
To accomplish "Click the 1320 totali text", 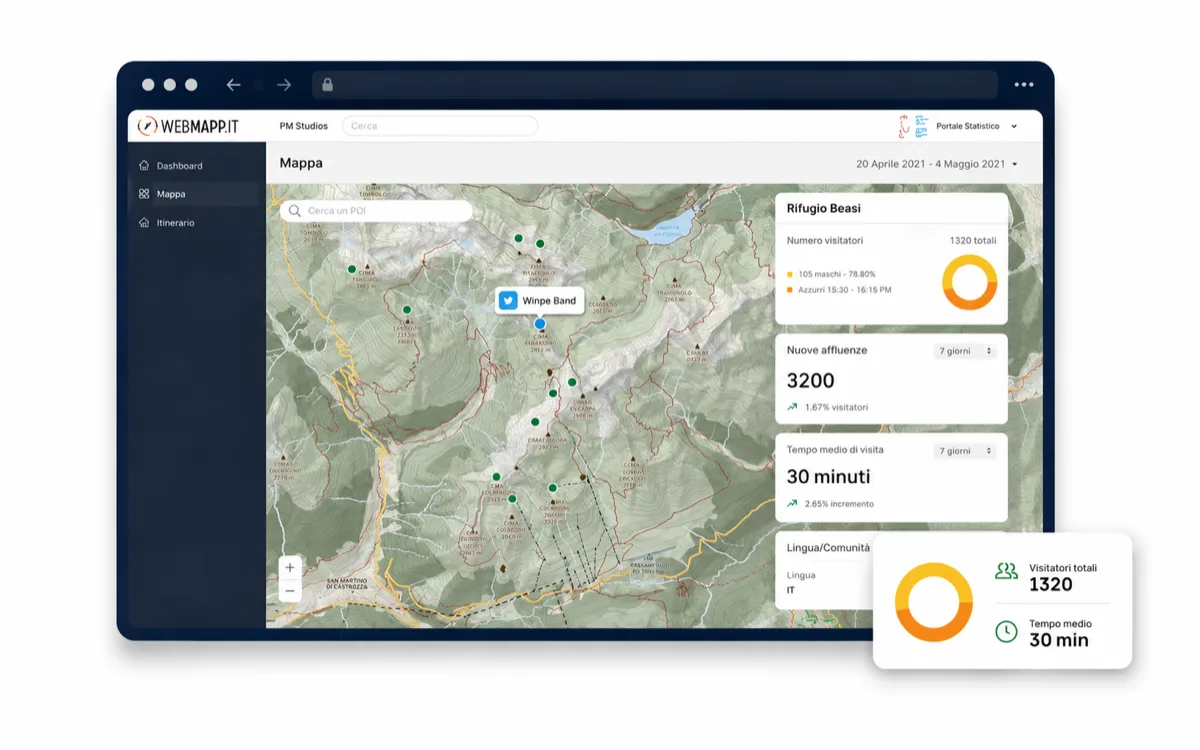I will coord(972,241).
